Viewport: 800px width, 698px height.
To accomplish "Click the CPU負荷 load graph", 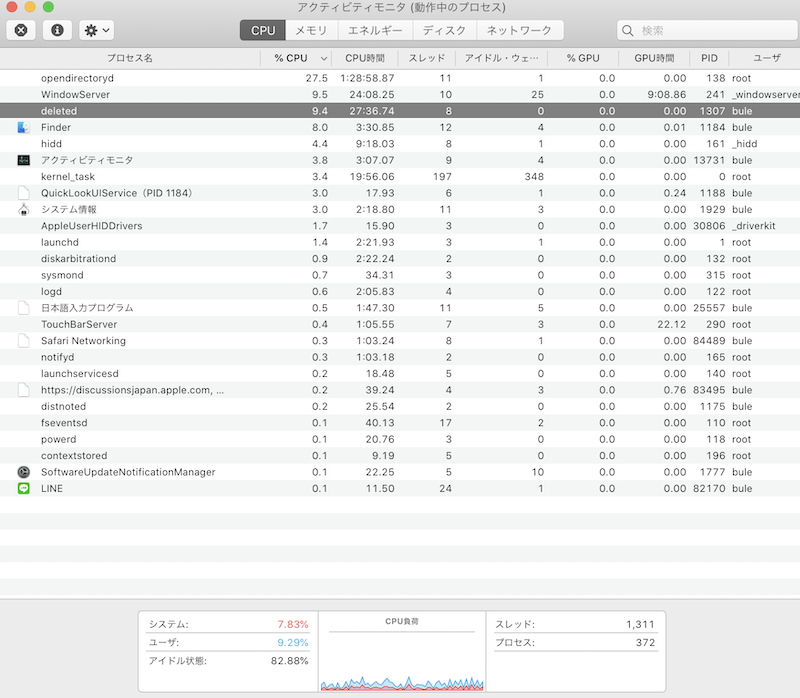I will pos(401,658).
